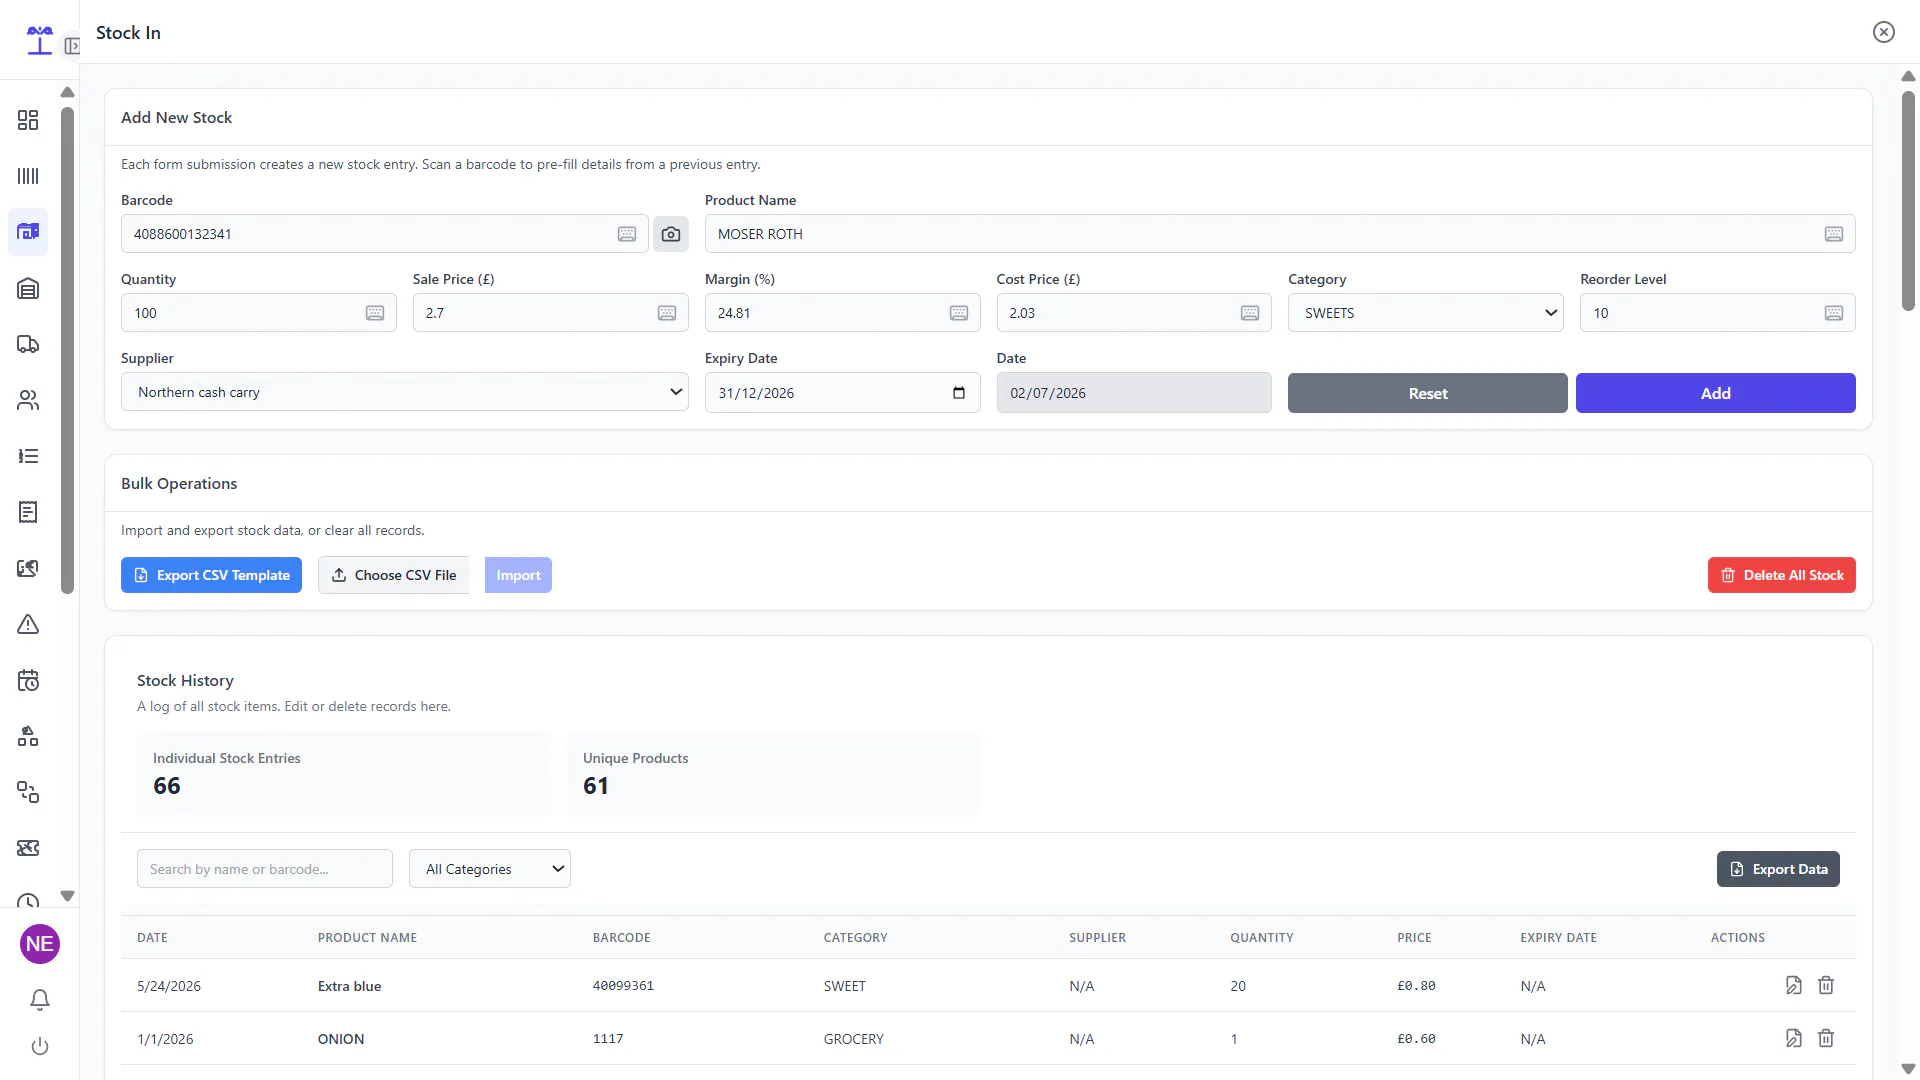Image resolution: width=1920 pixels, height=1080 pixels.
Task: Close the Stock In panel
Action: tap(1884, 32)
